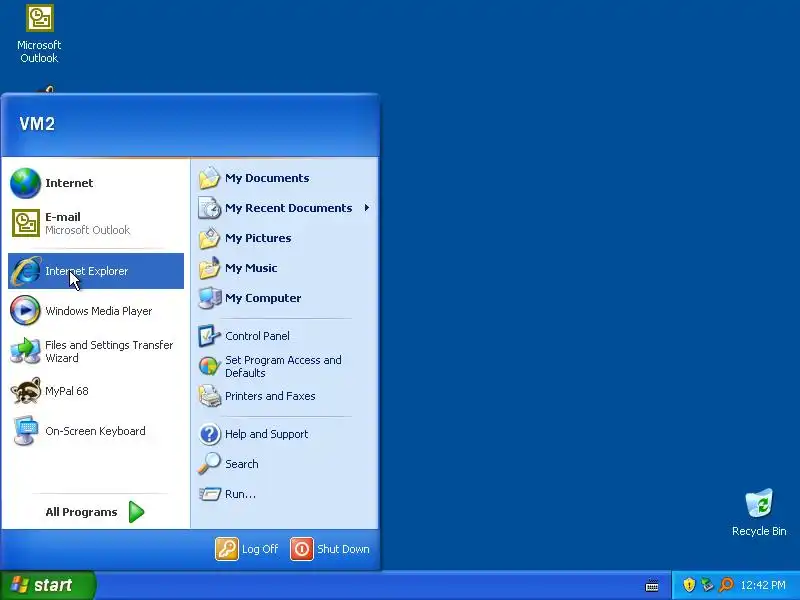Image resolution: width=800 pixels, height=600 pixels.
Task: Select the My Pictures text entry
Action: (258, 238)
